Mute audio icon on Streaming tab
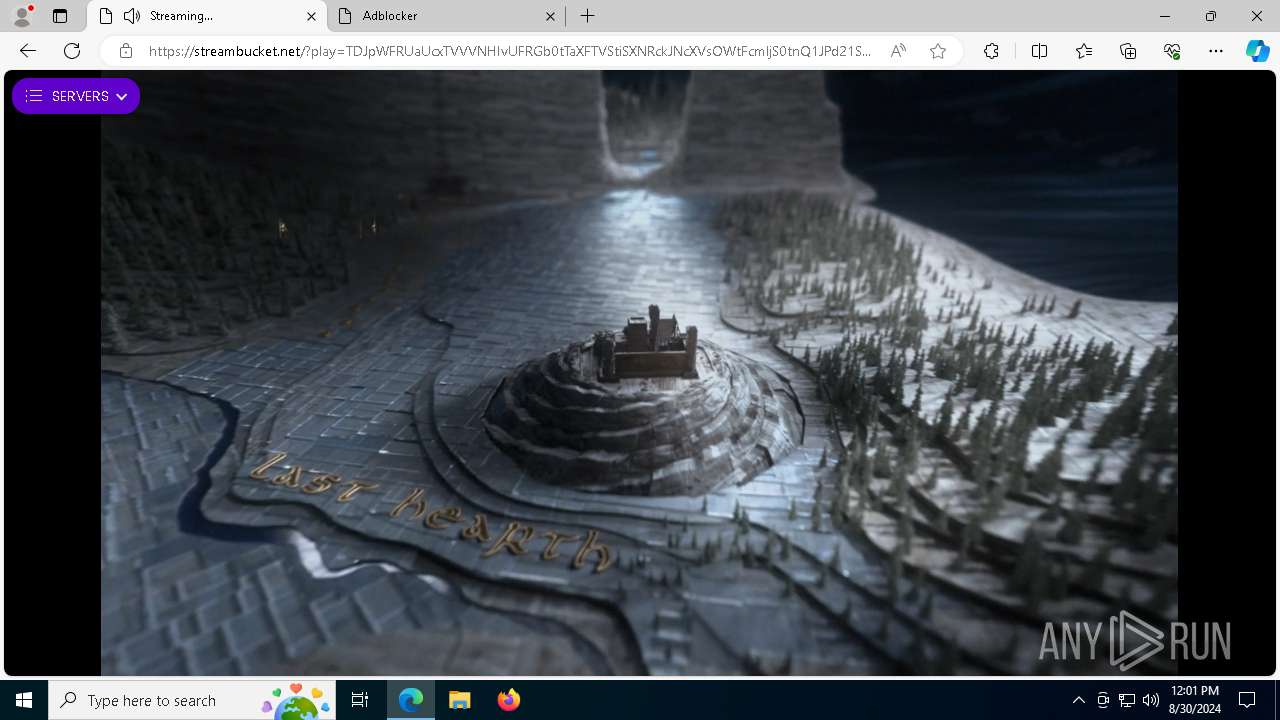 [132, 16]
